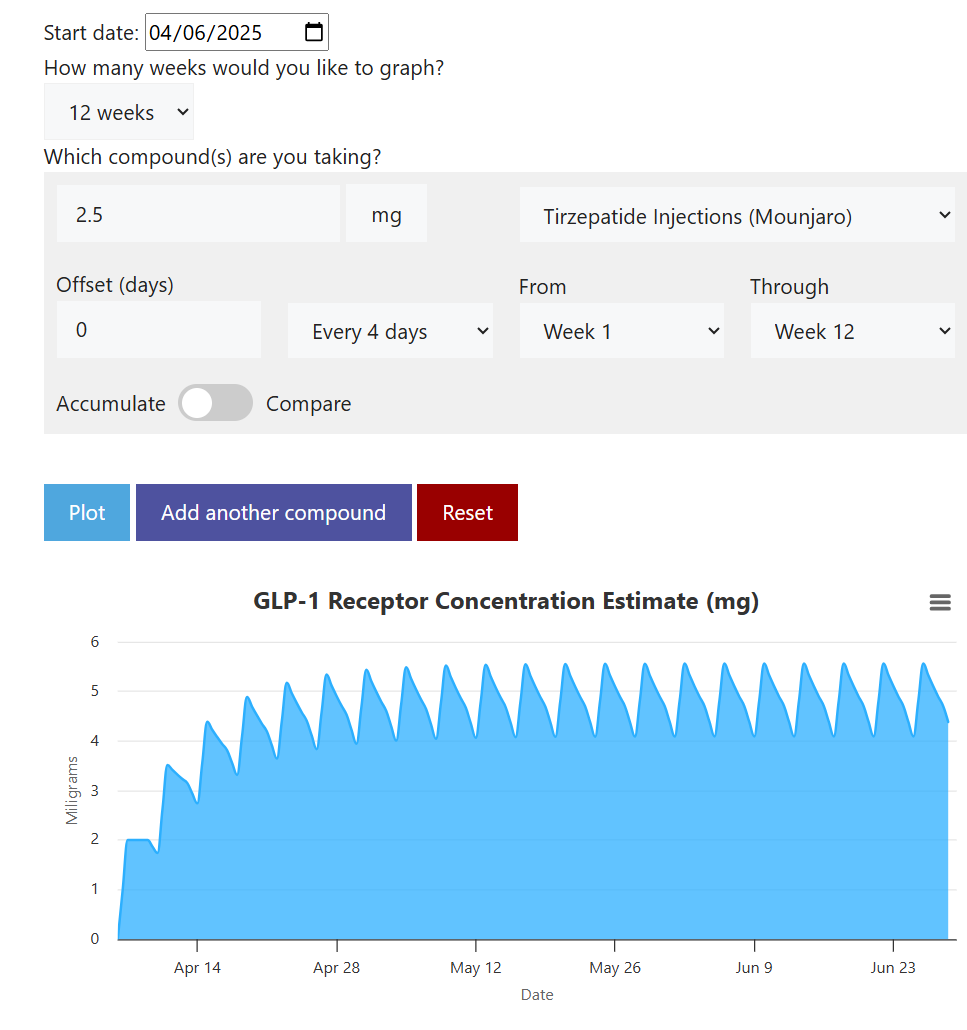
Task: Click Add another compound button
Action: 273,512
